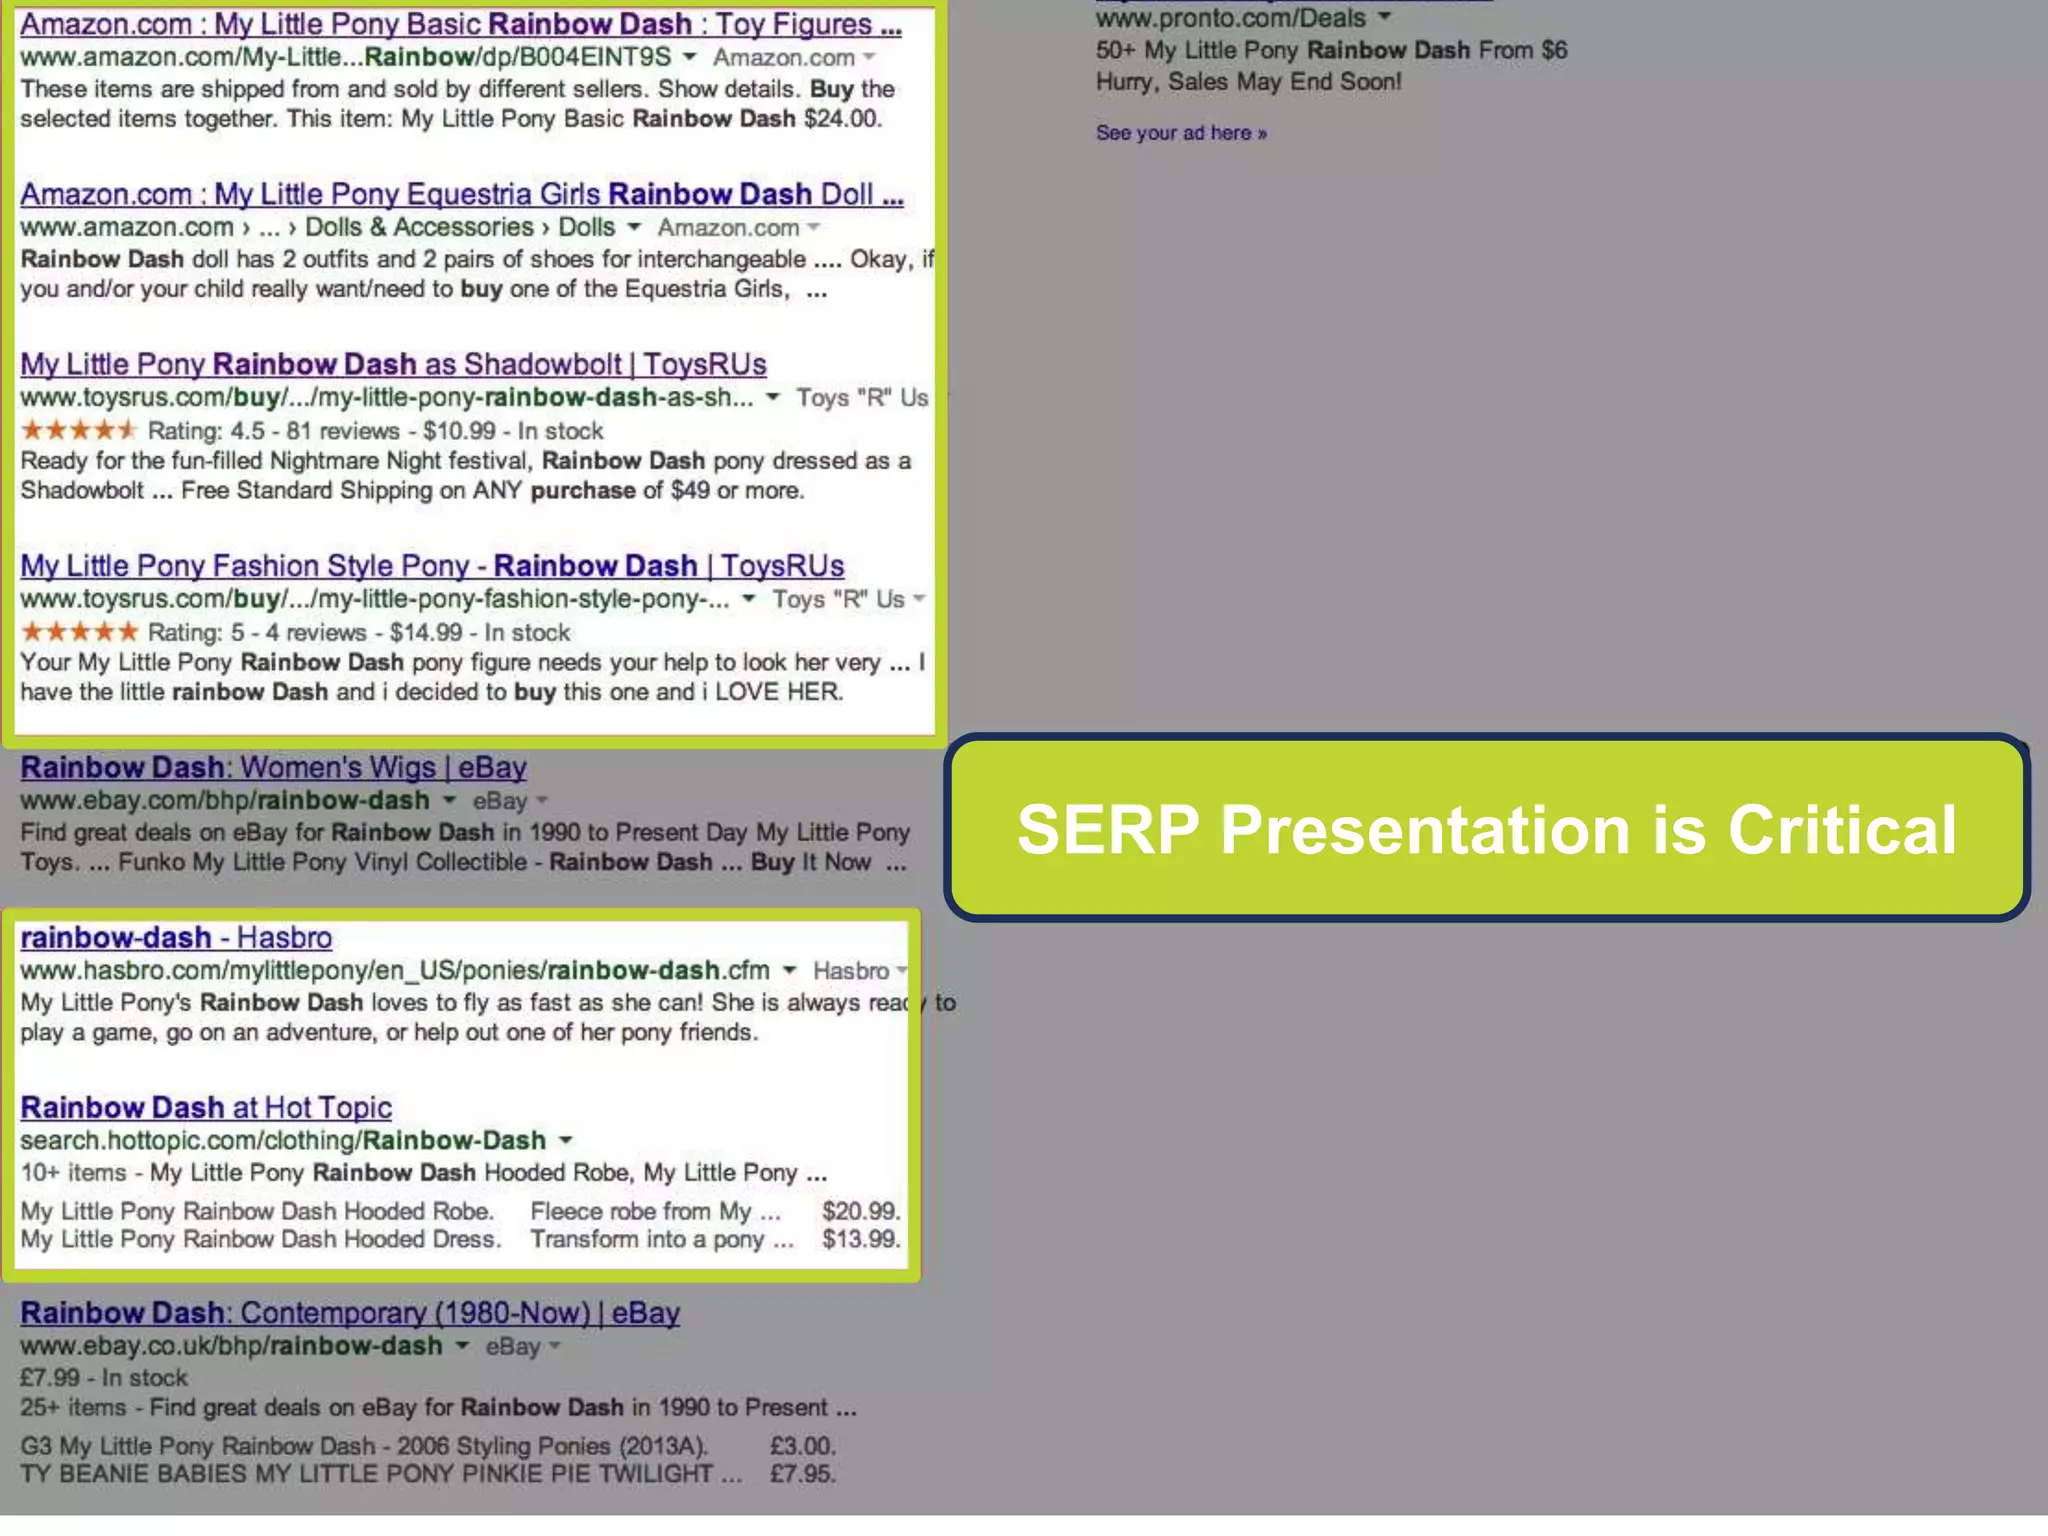Click the 'Toys "R" Us' label in Shadowbolt result
Screen dimensions: 2048x1536
[x=863, y=398]
